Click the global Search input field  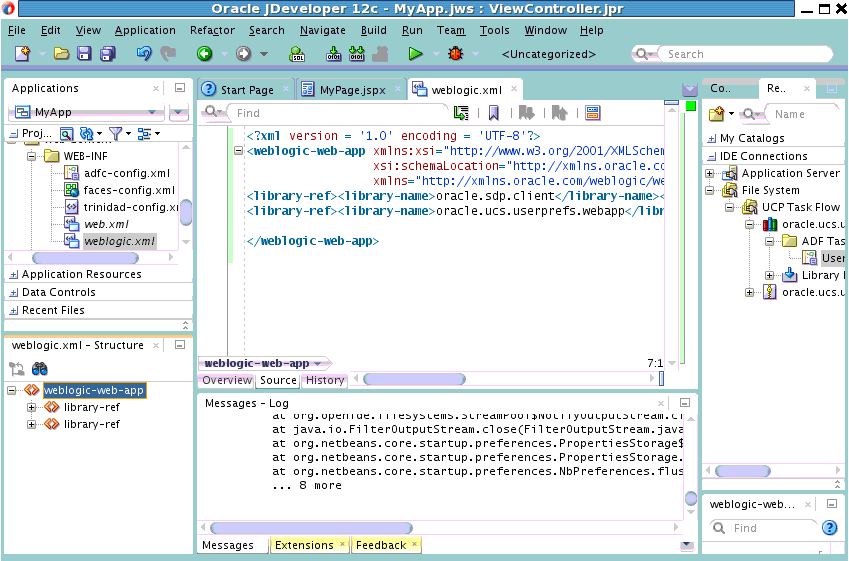[x=744, y=54]
